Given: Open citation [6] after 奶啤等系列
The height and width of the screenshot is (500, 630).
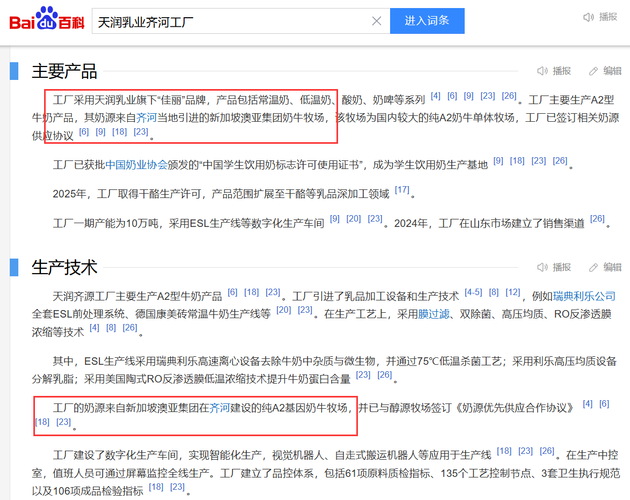Looking at the screenshot, I should click(452, 96).
